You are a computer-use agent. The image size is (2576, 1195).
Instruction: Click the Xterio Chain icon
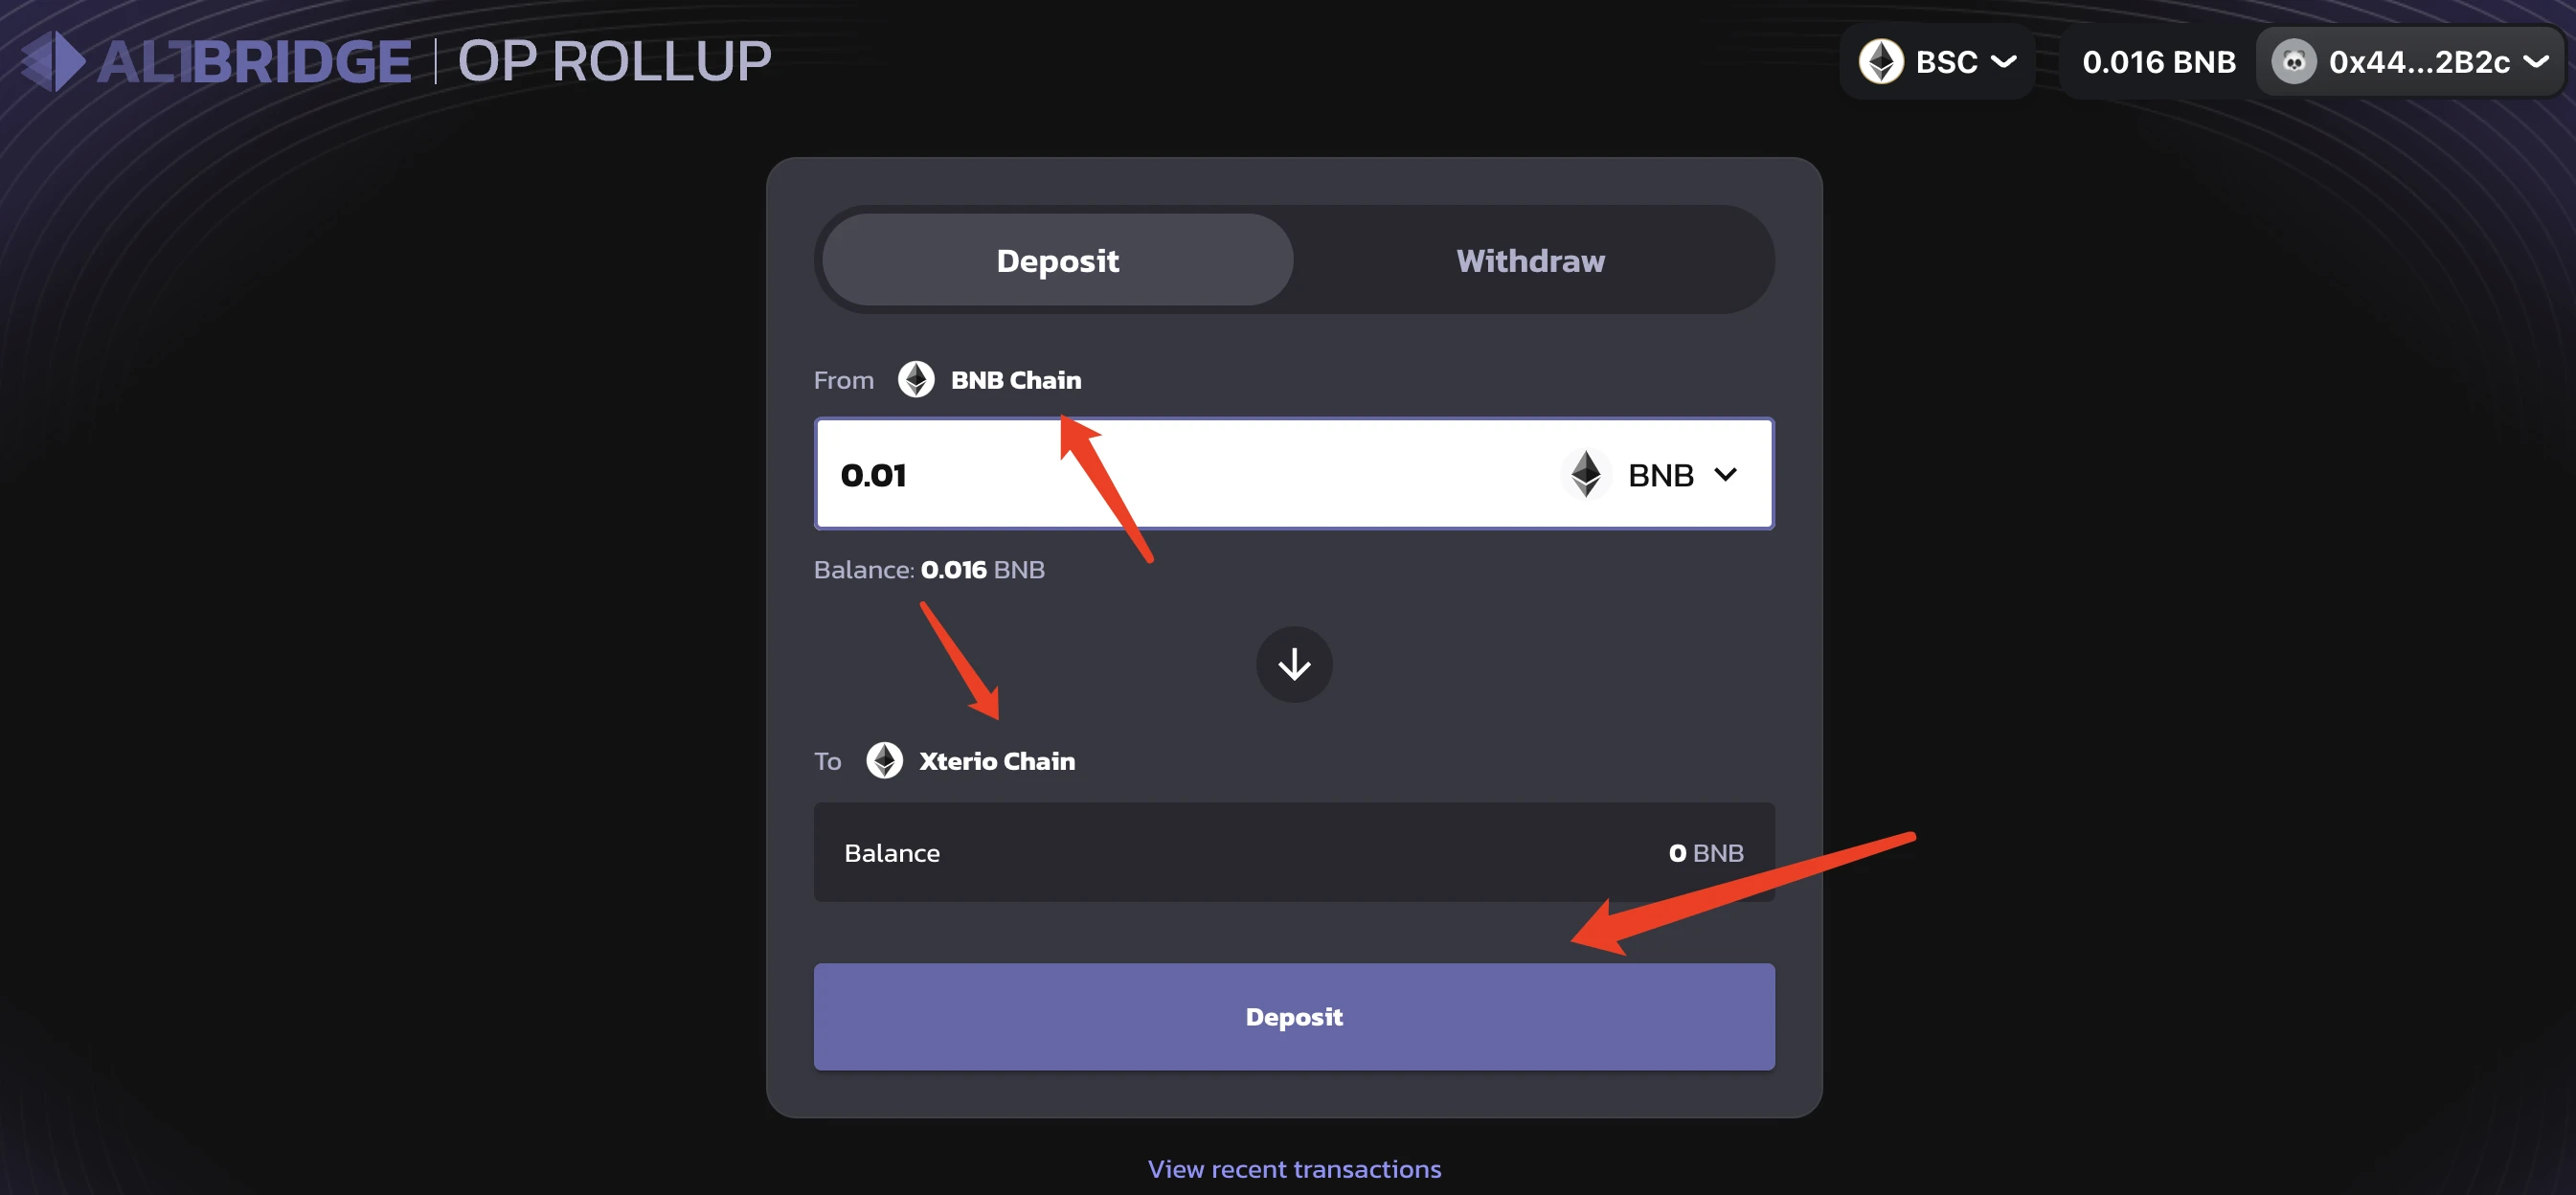coord(887,757)
